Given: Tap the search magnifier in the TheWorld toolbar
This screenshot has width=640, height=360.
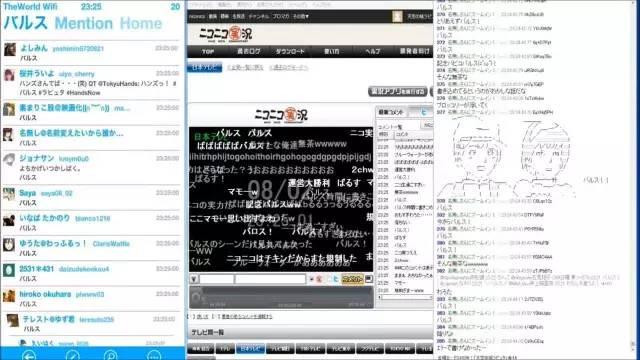Looking at the screenshot, I should (111, 356).
